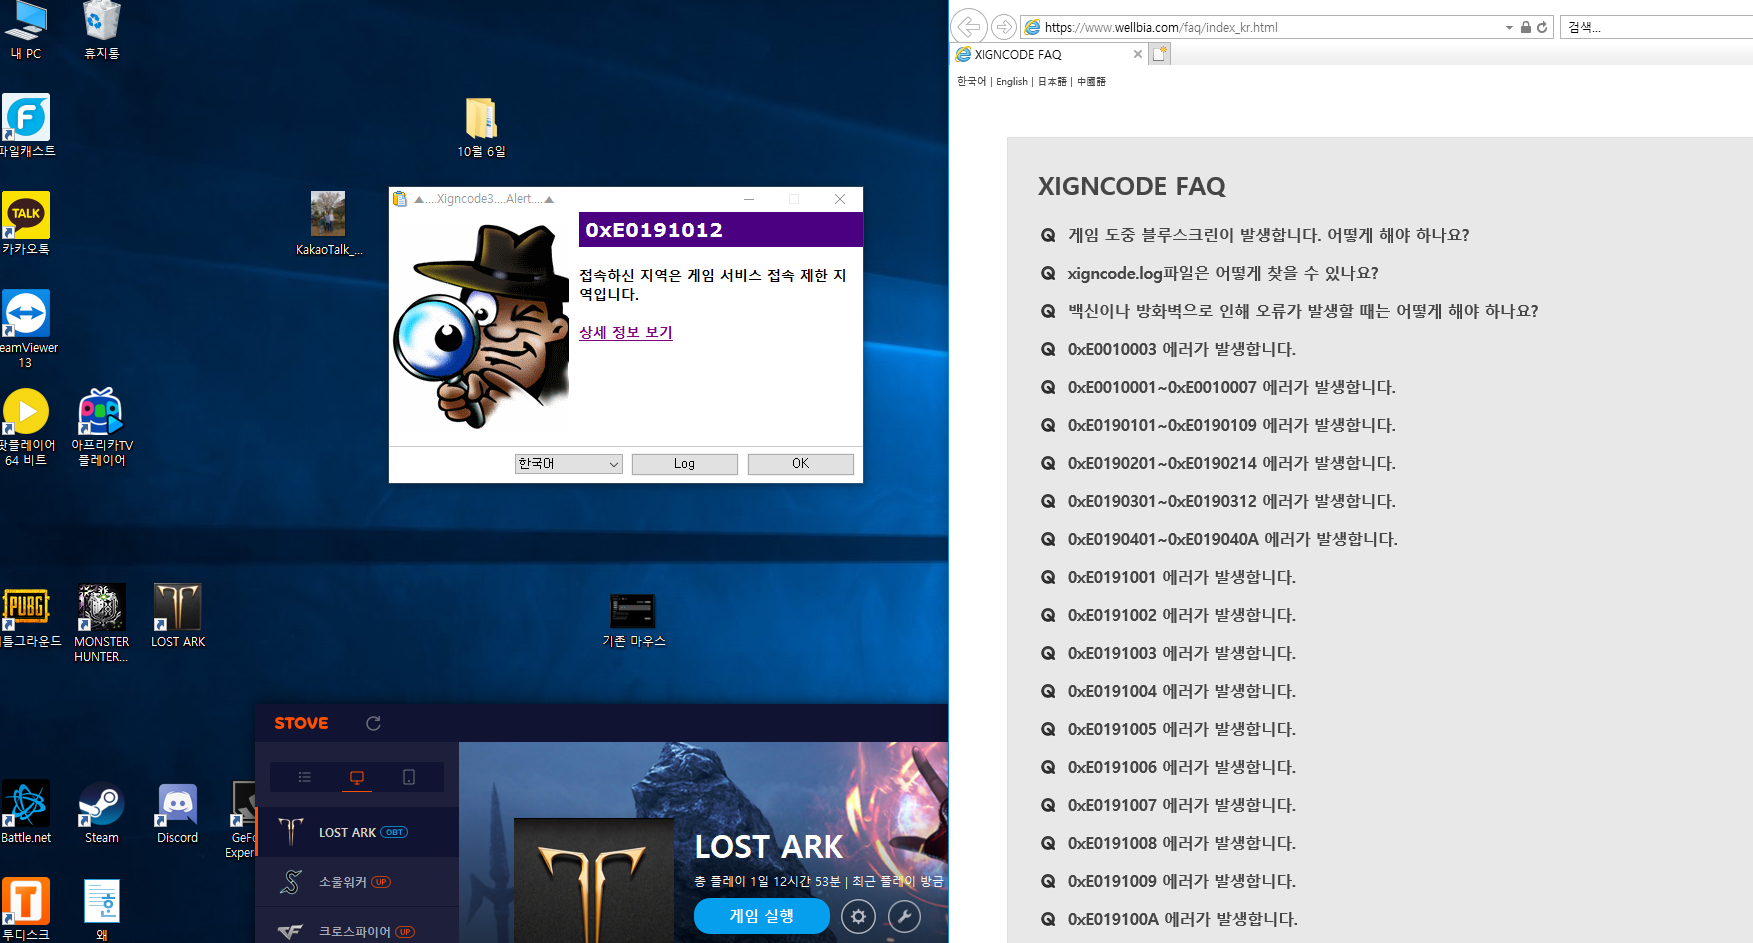Select the PC games tab in STOVE
1753x943 pixels.
357,777
